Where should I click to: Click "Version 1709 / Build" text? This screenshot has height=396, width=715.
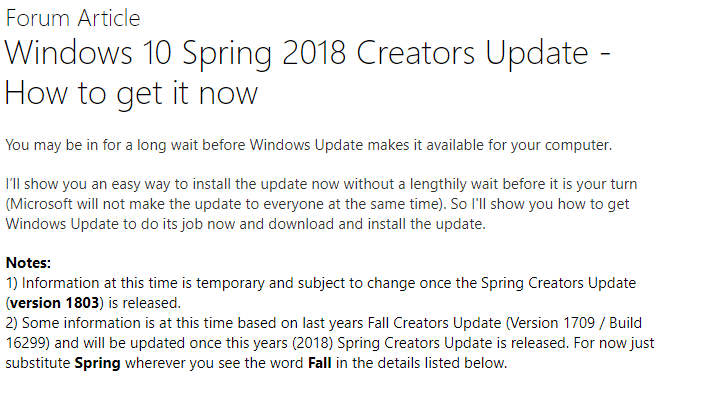[576, 323]
